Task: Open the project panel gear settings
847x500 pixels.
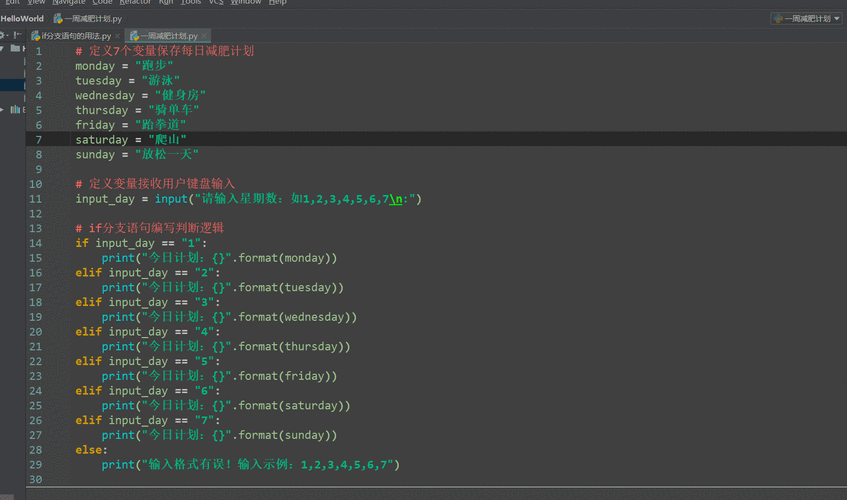Action: (x=2, y=36)
